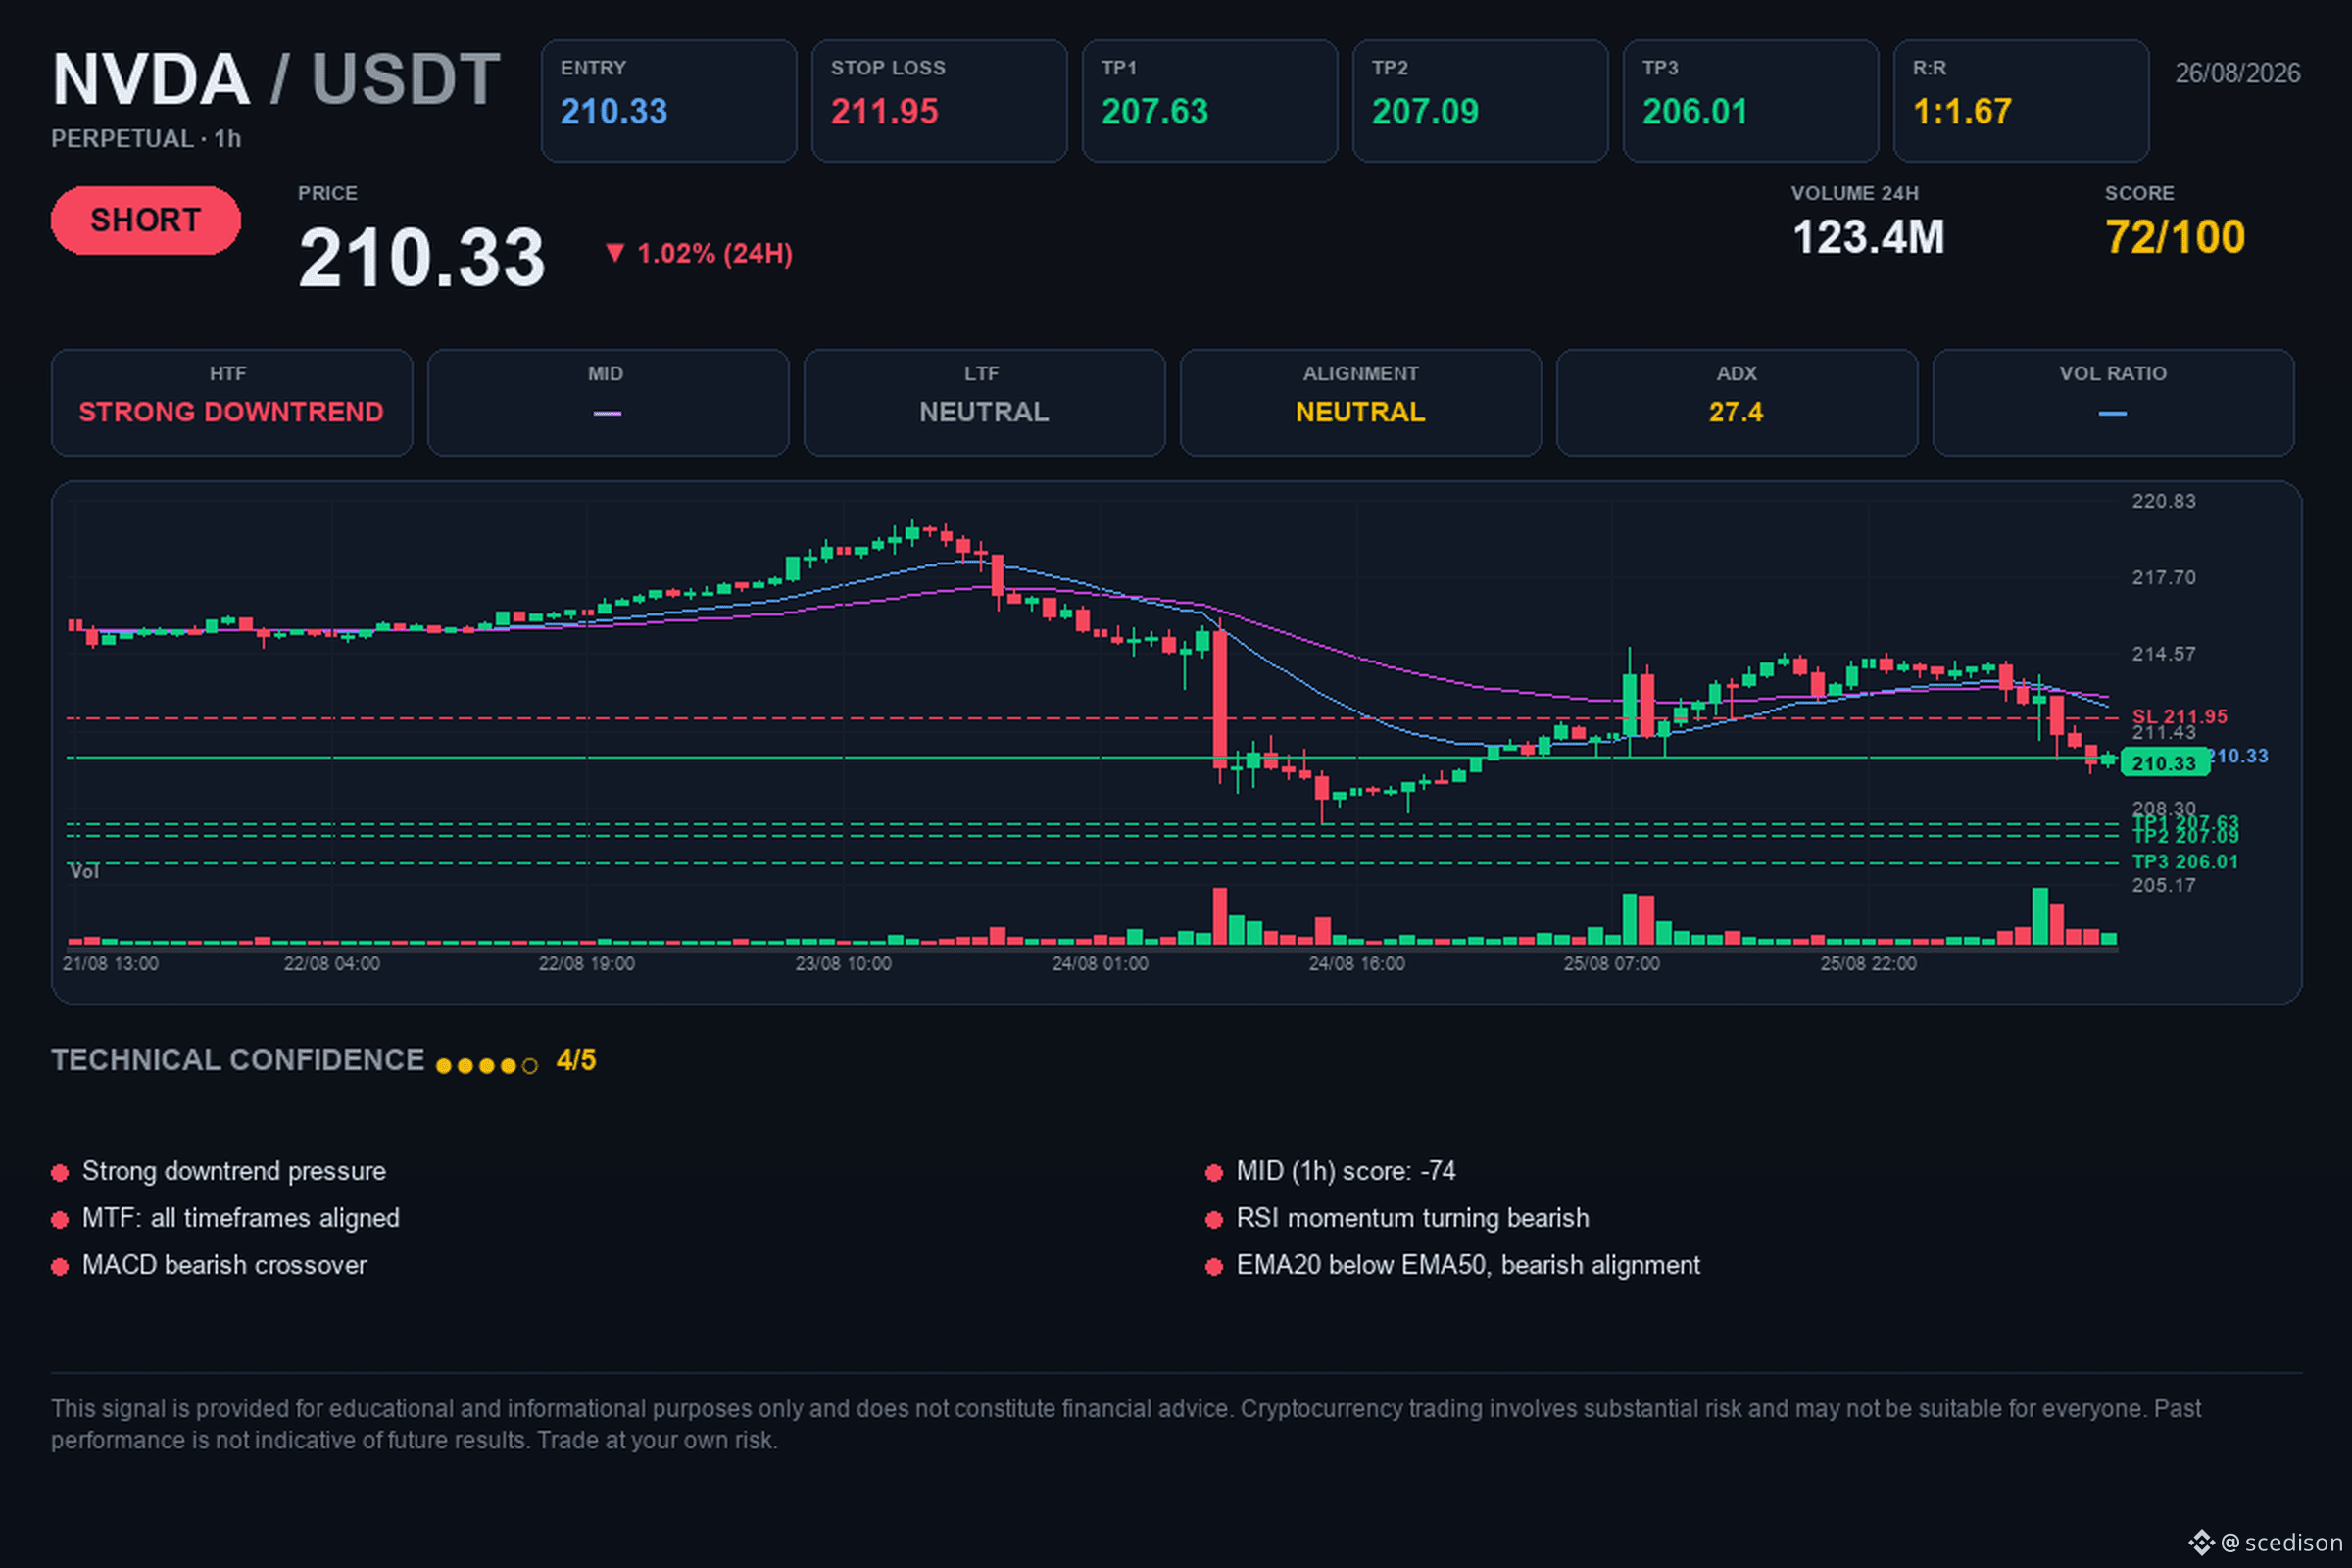The width and height of the screenshot is (2352, 1568).
Task: Select the ENTRY card showing 210.33
Action: tap(669, 101)
